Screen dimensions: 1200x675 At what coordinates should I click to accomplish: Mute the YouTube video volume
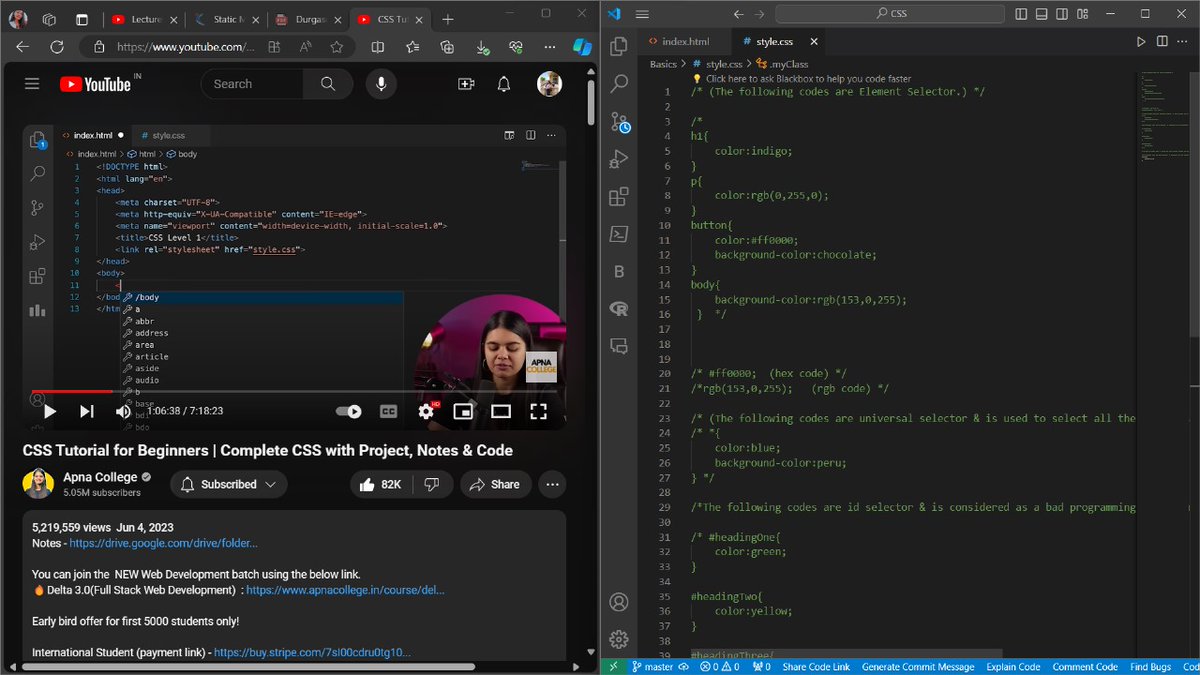(x=123, y=411)
